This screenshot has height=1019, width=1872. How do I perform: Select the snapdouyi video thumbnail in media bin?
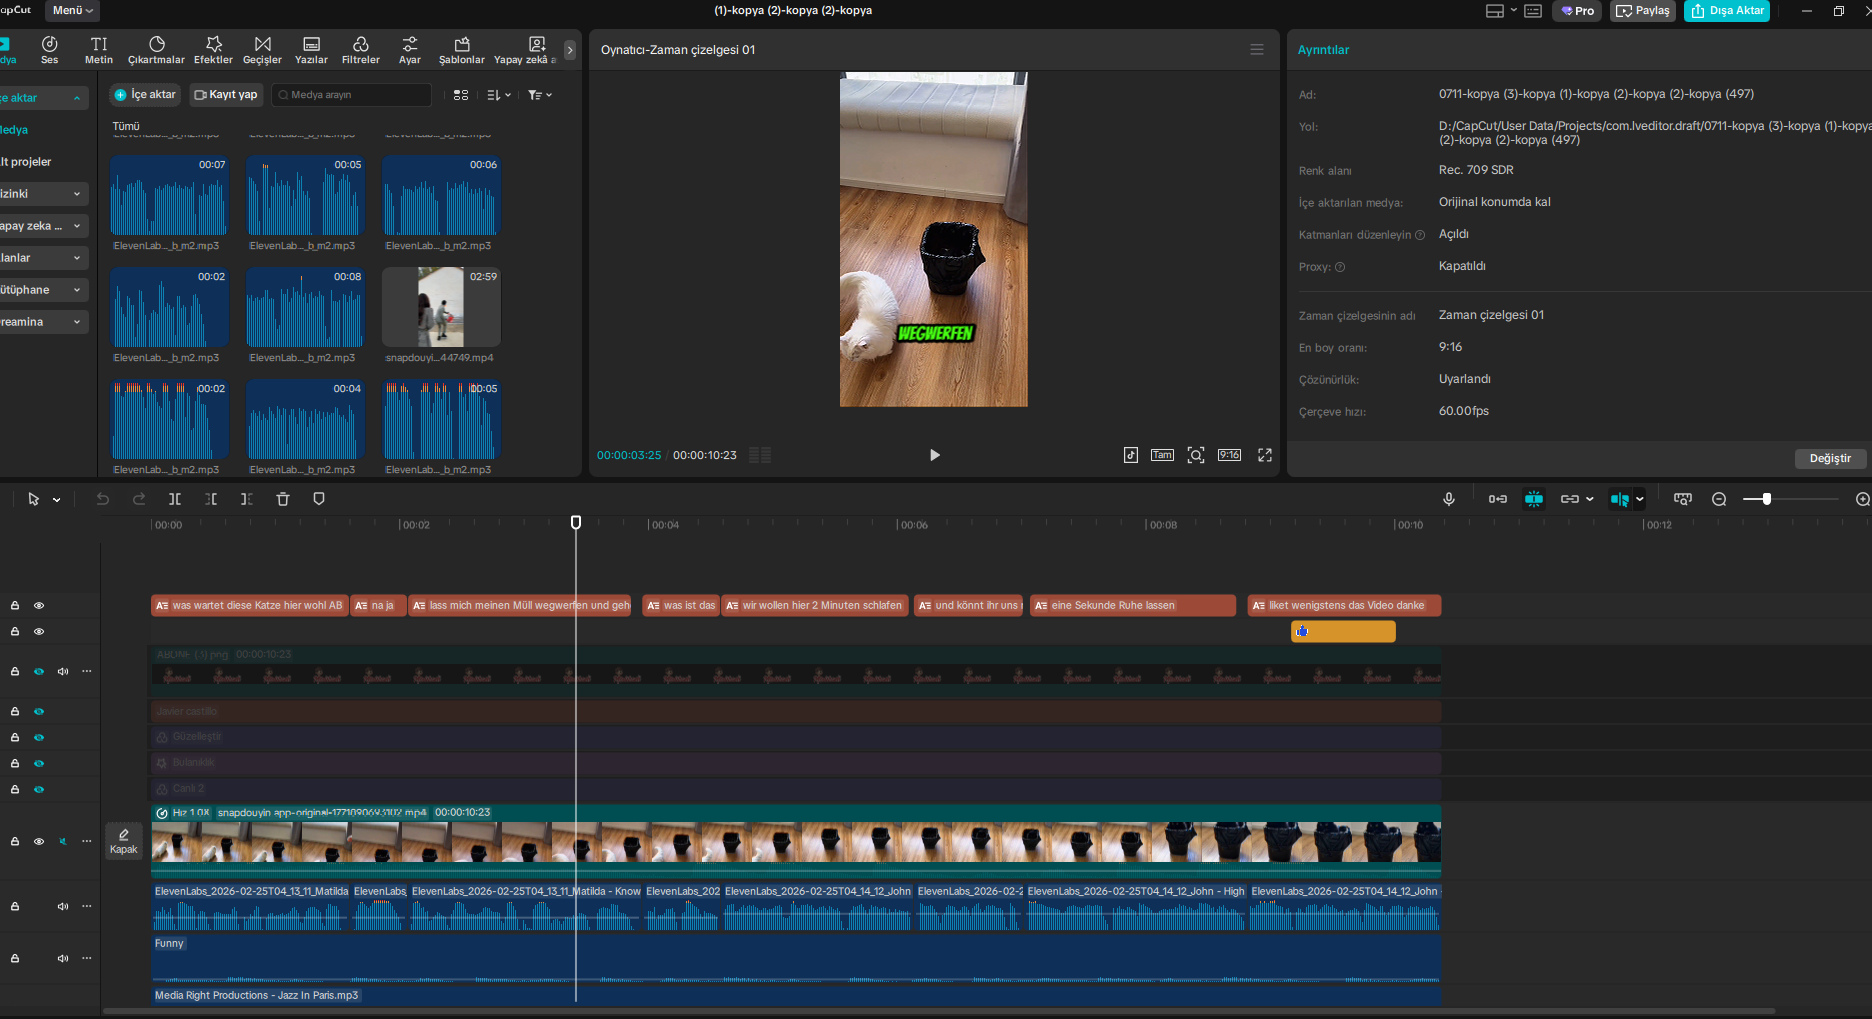[x=441, y=307]
